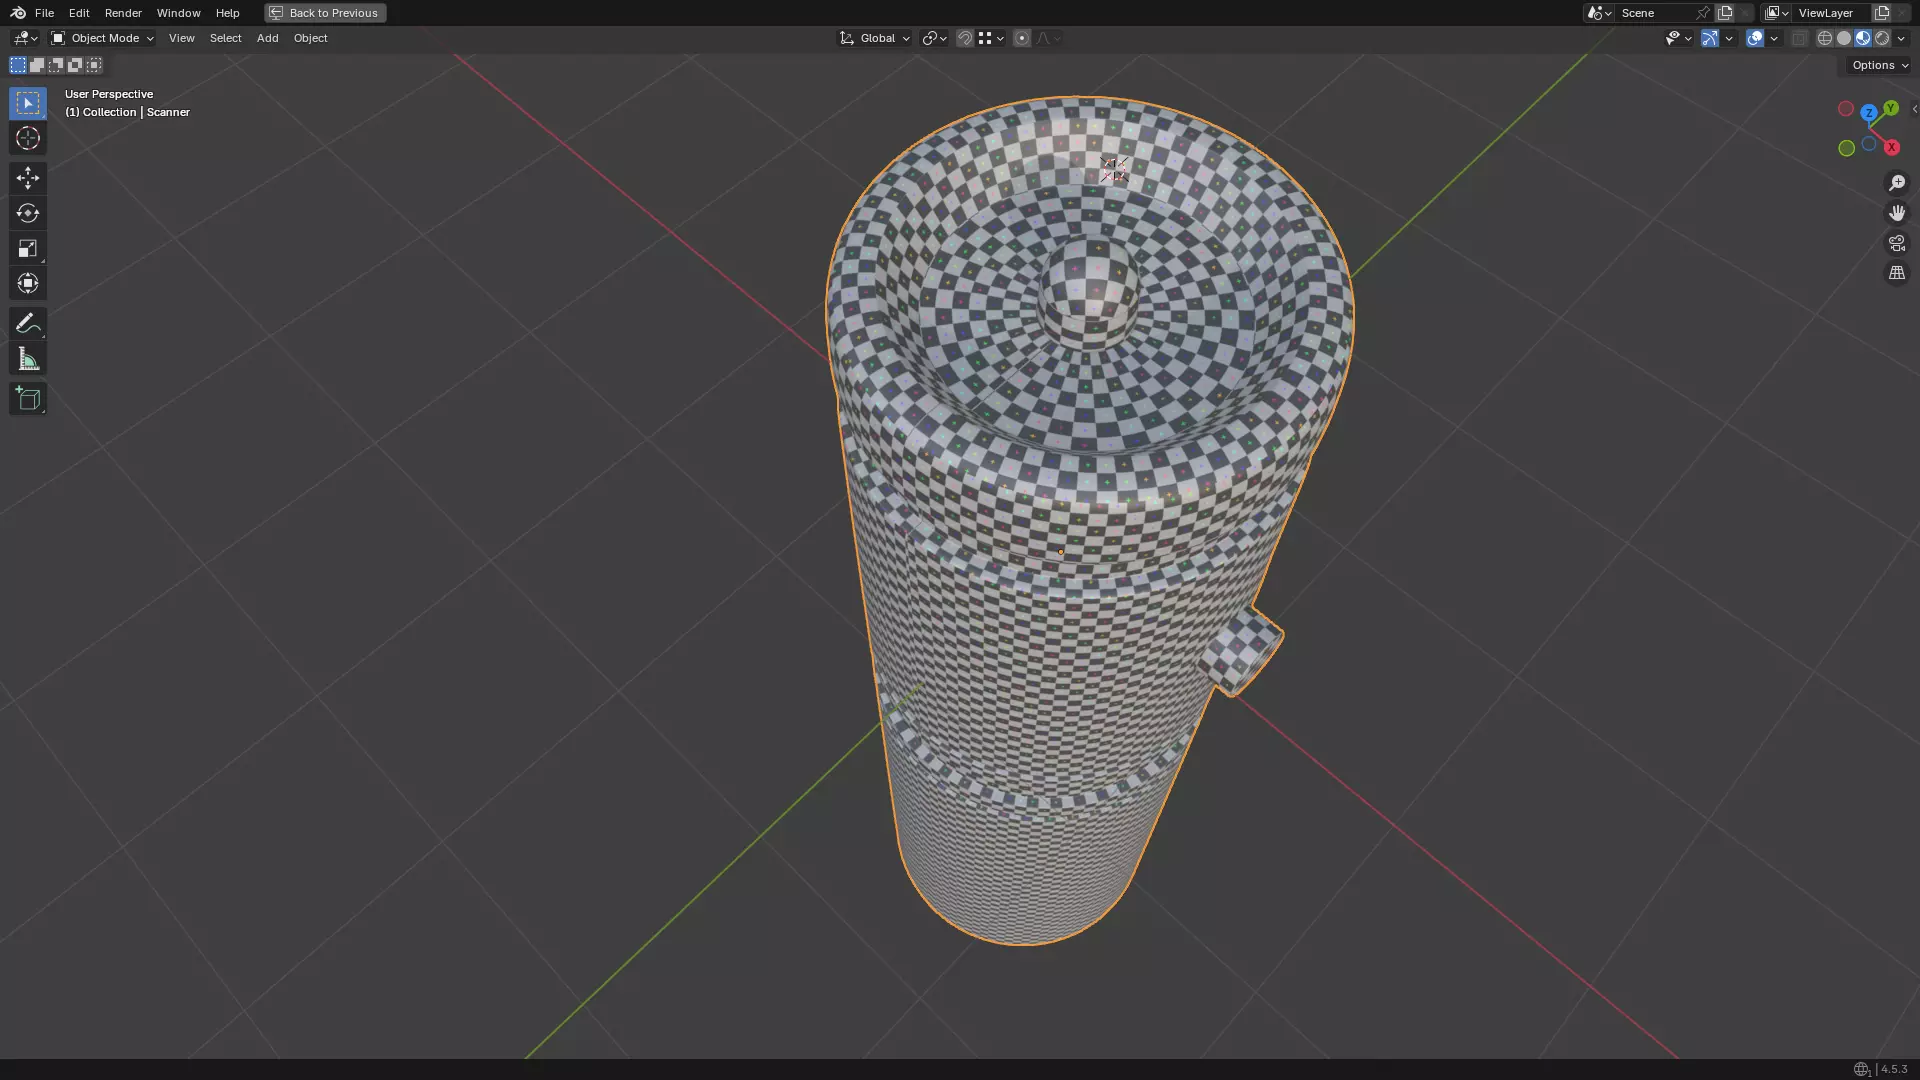
Task: Toggle snapping magnet in header
Action: [964, 38]
